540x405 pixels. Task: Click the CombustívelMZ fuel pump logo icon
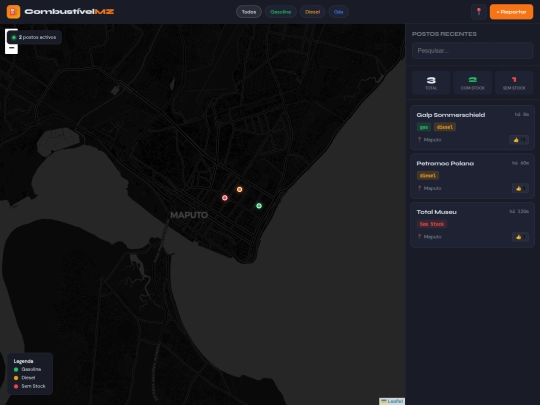point(13,12)
